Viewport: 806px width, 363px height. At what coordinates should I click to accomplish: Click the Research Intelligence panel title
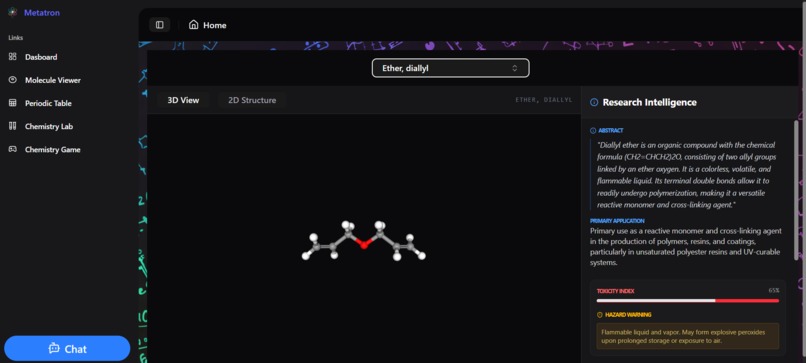(x=649, y=102)
